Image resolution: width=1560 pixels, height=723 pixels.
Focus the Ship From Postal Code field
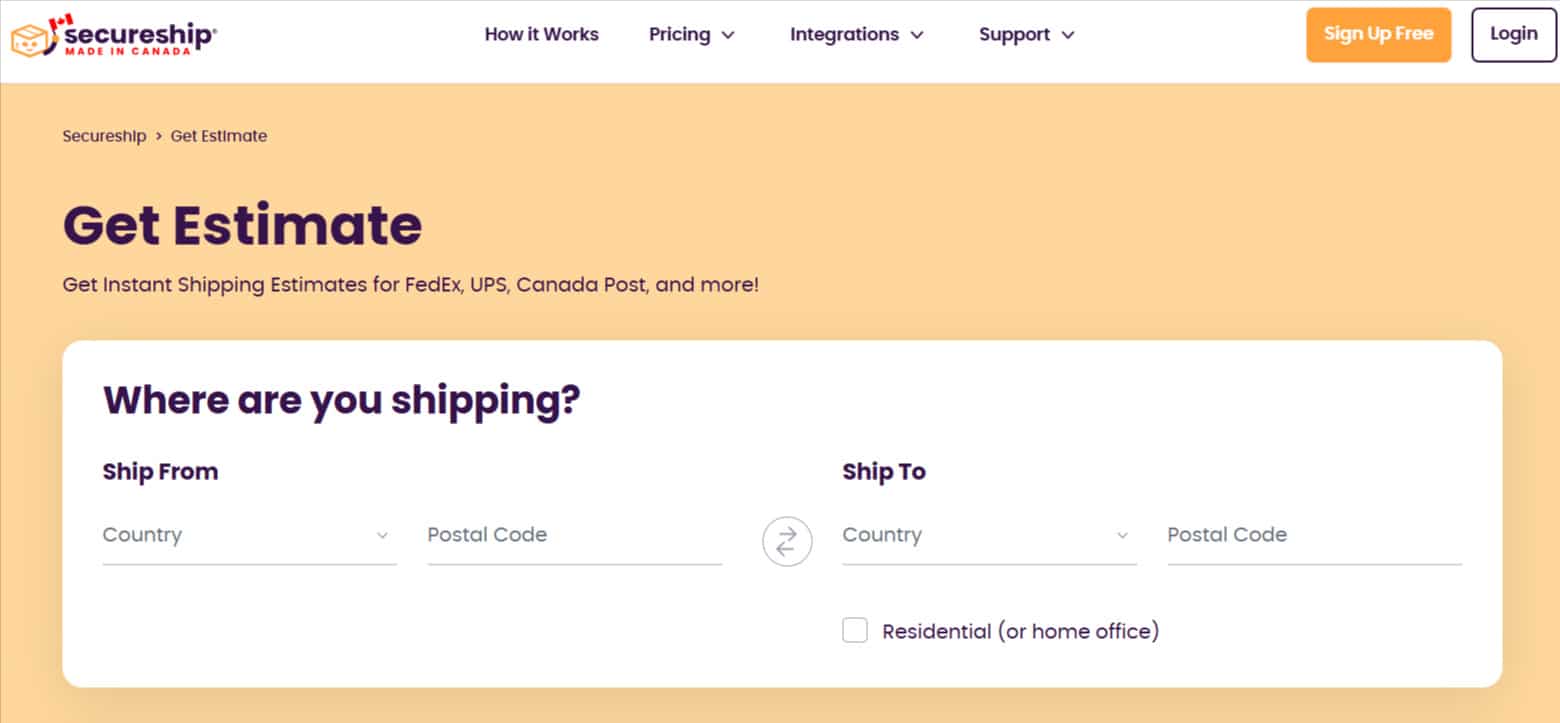click(574, 535)
